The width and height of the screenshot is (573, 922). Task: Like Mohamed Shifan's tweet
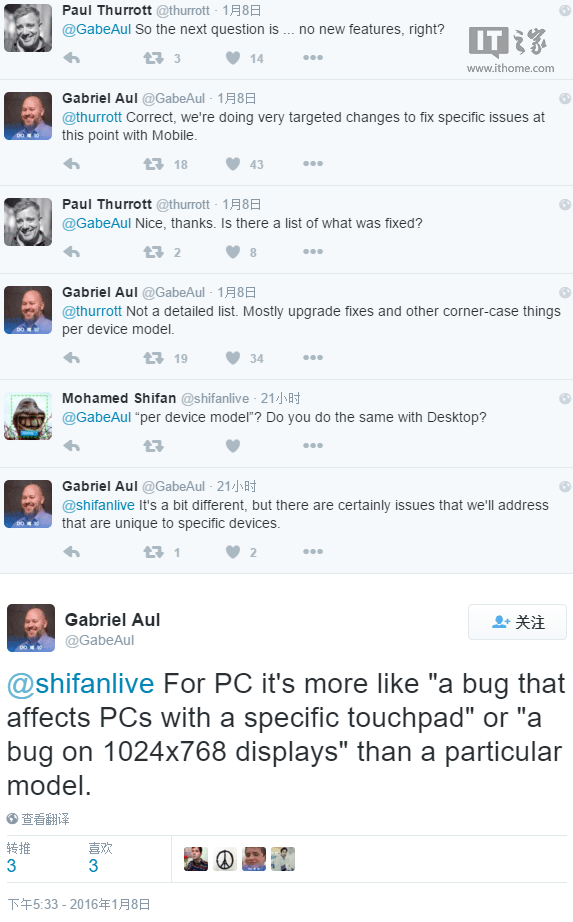tap(233, 446)
